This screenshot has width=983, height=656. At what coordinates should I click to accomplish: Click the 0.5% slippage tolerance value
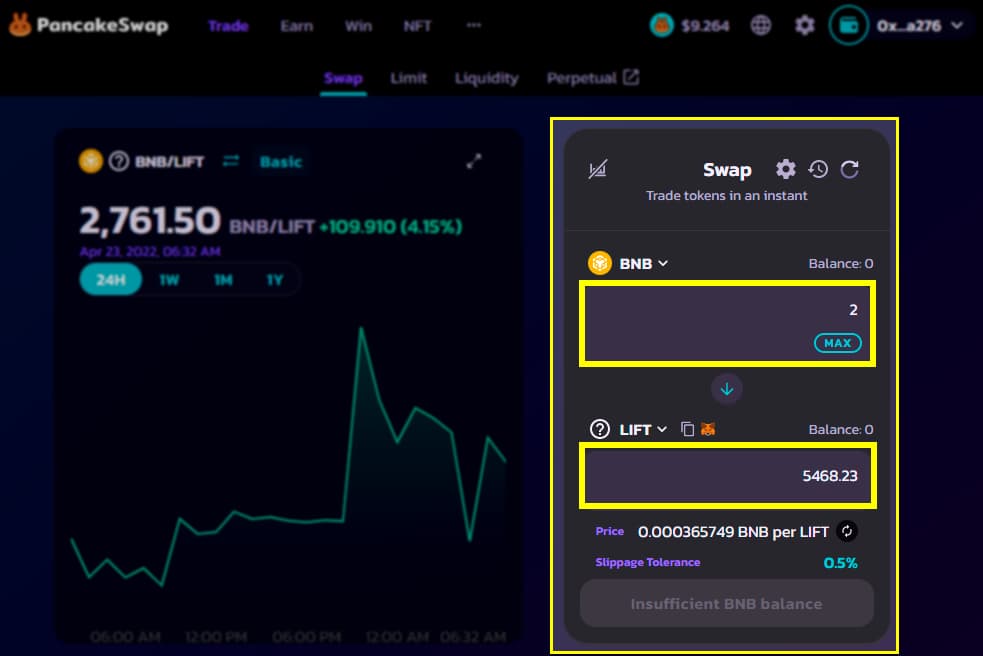840,563
